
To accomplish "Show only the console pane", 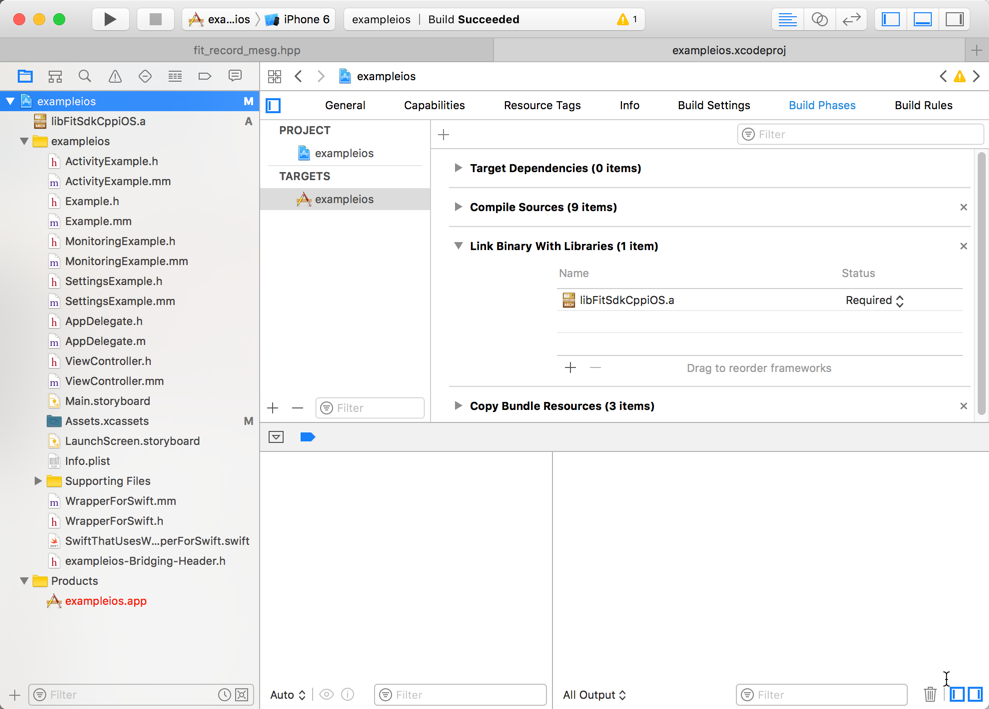I will [x=975, y=694].
